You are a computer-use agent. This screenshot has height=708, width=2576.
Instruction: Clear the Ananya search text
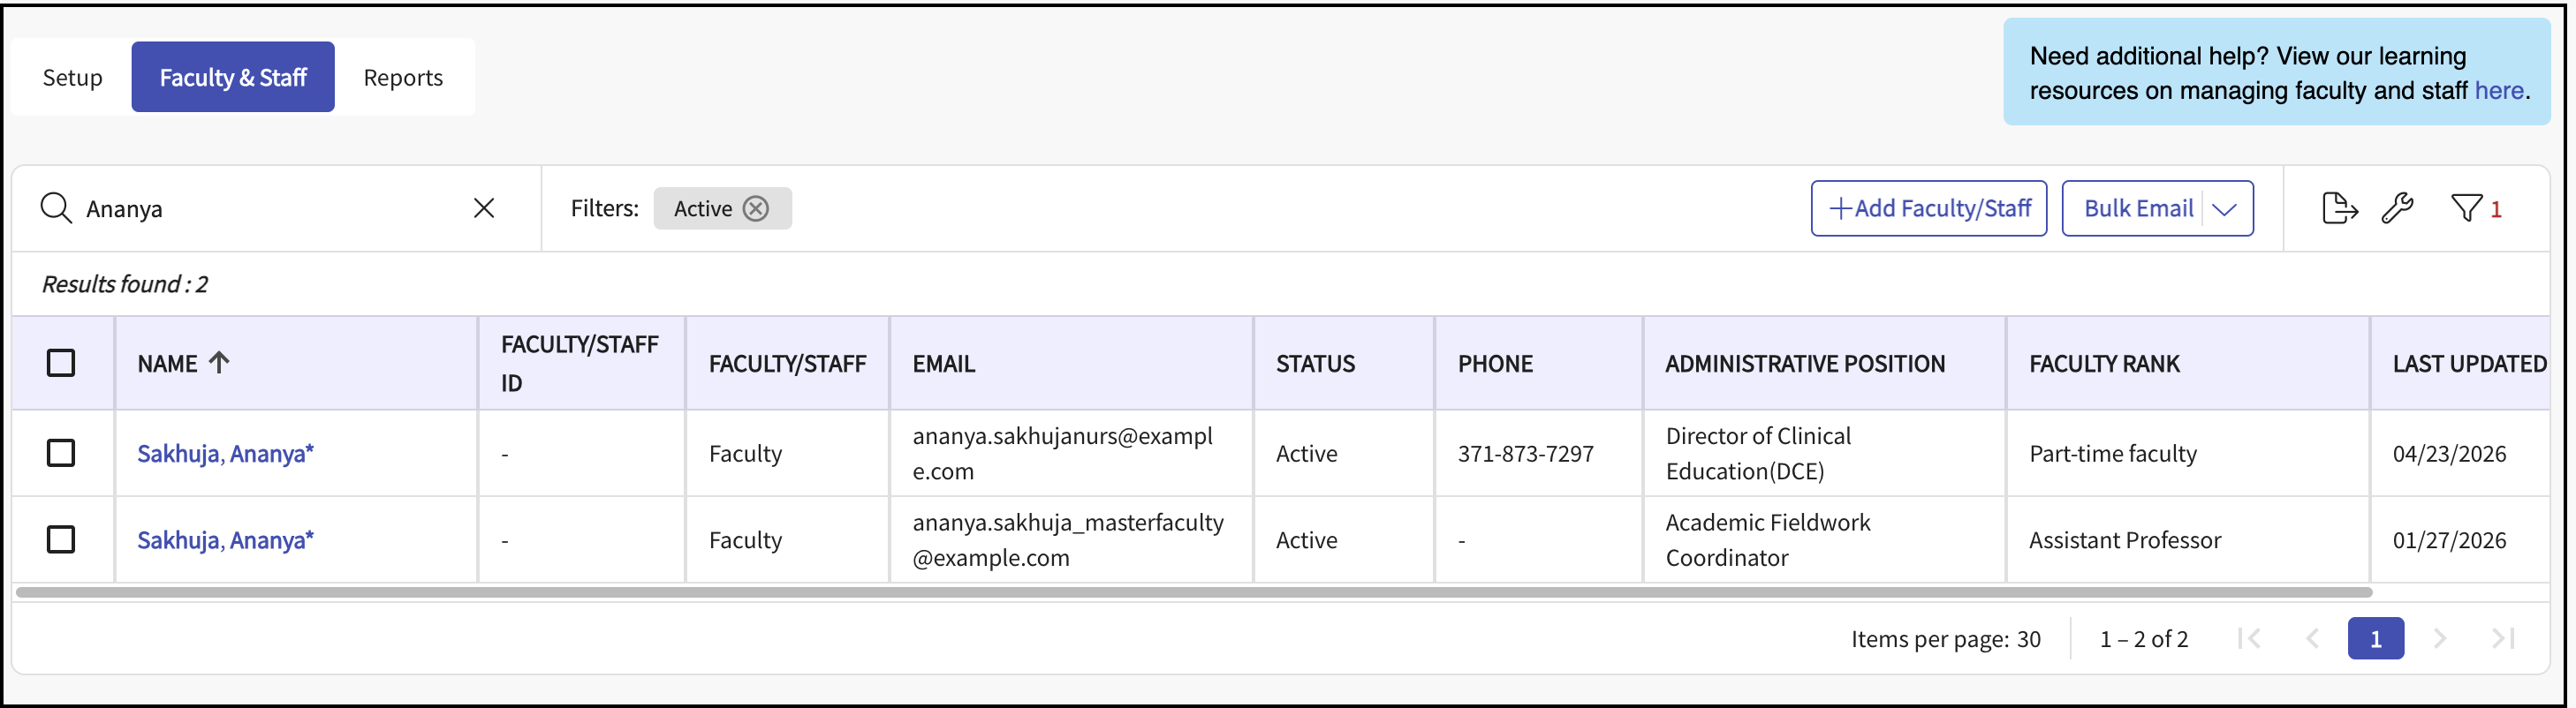(x=484, y=208)
